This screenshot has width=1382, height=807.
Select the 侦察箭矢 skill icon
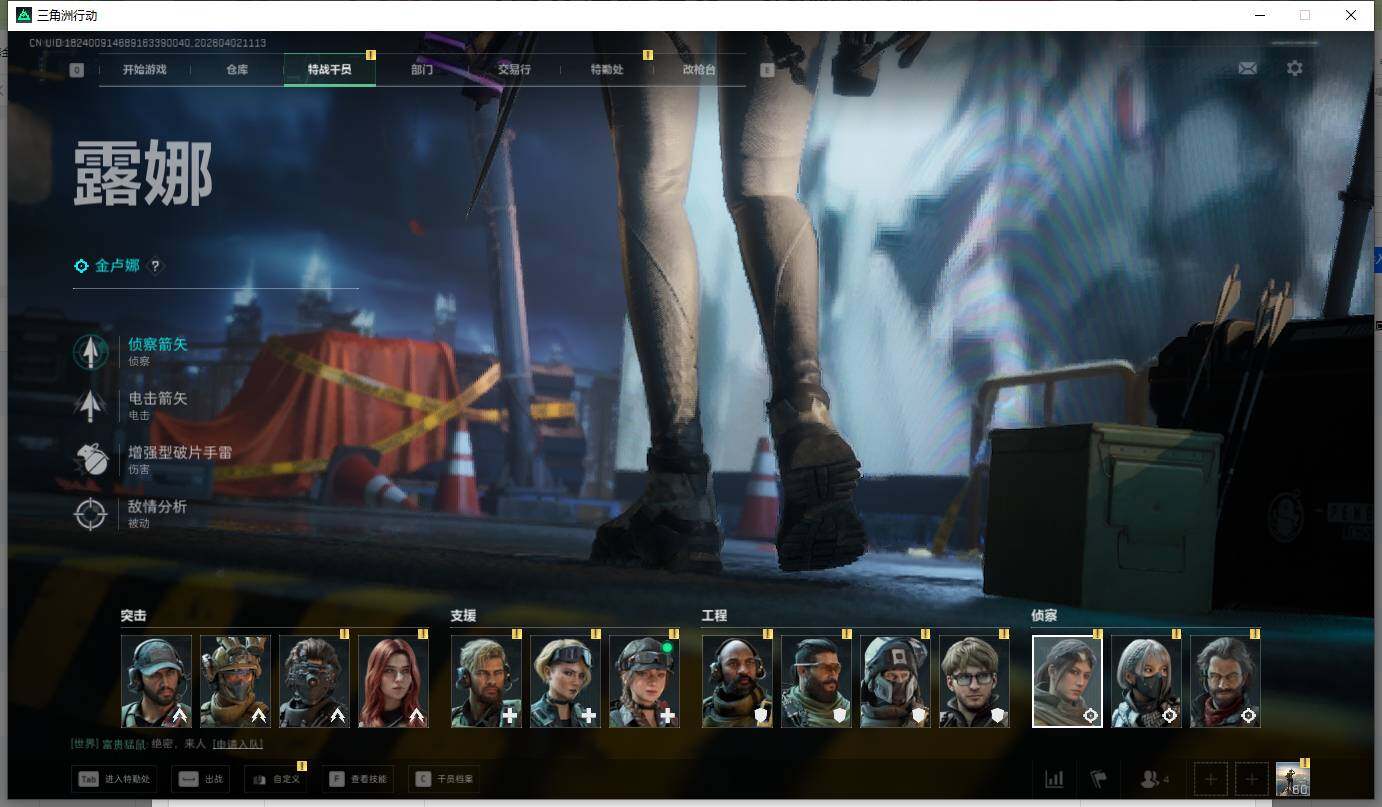pyautogui.click(x=91, y=352)
